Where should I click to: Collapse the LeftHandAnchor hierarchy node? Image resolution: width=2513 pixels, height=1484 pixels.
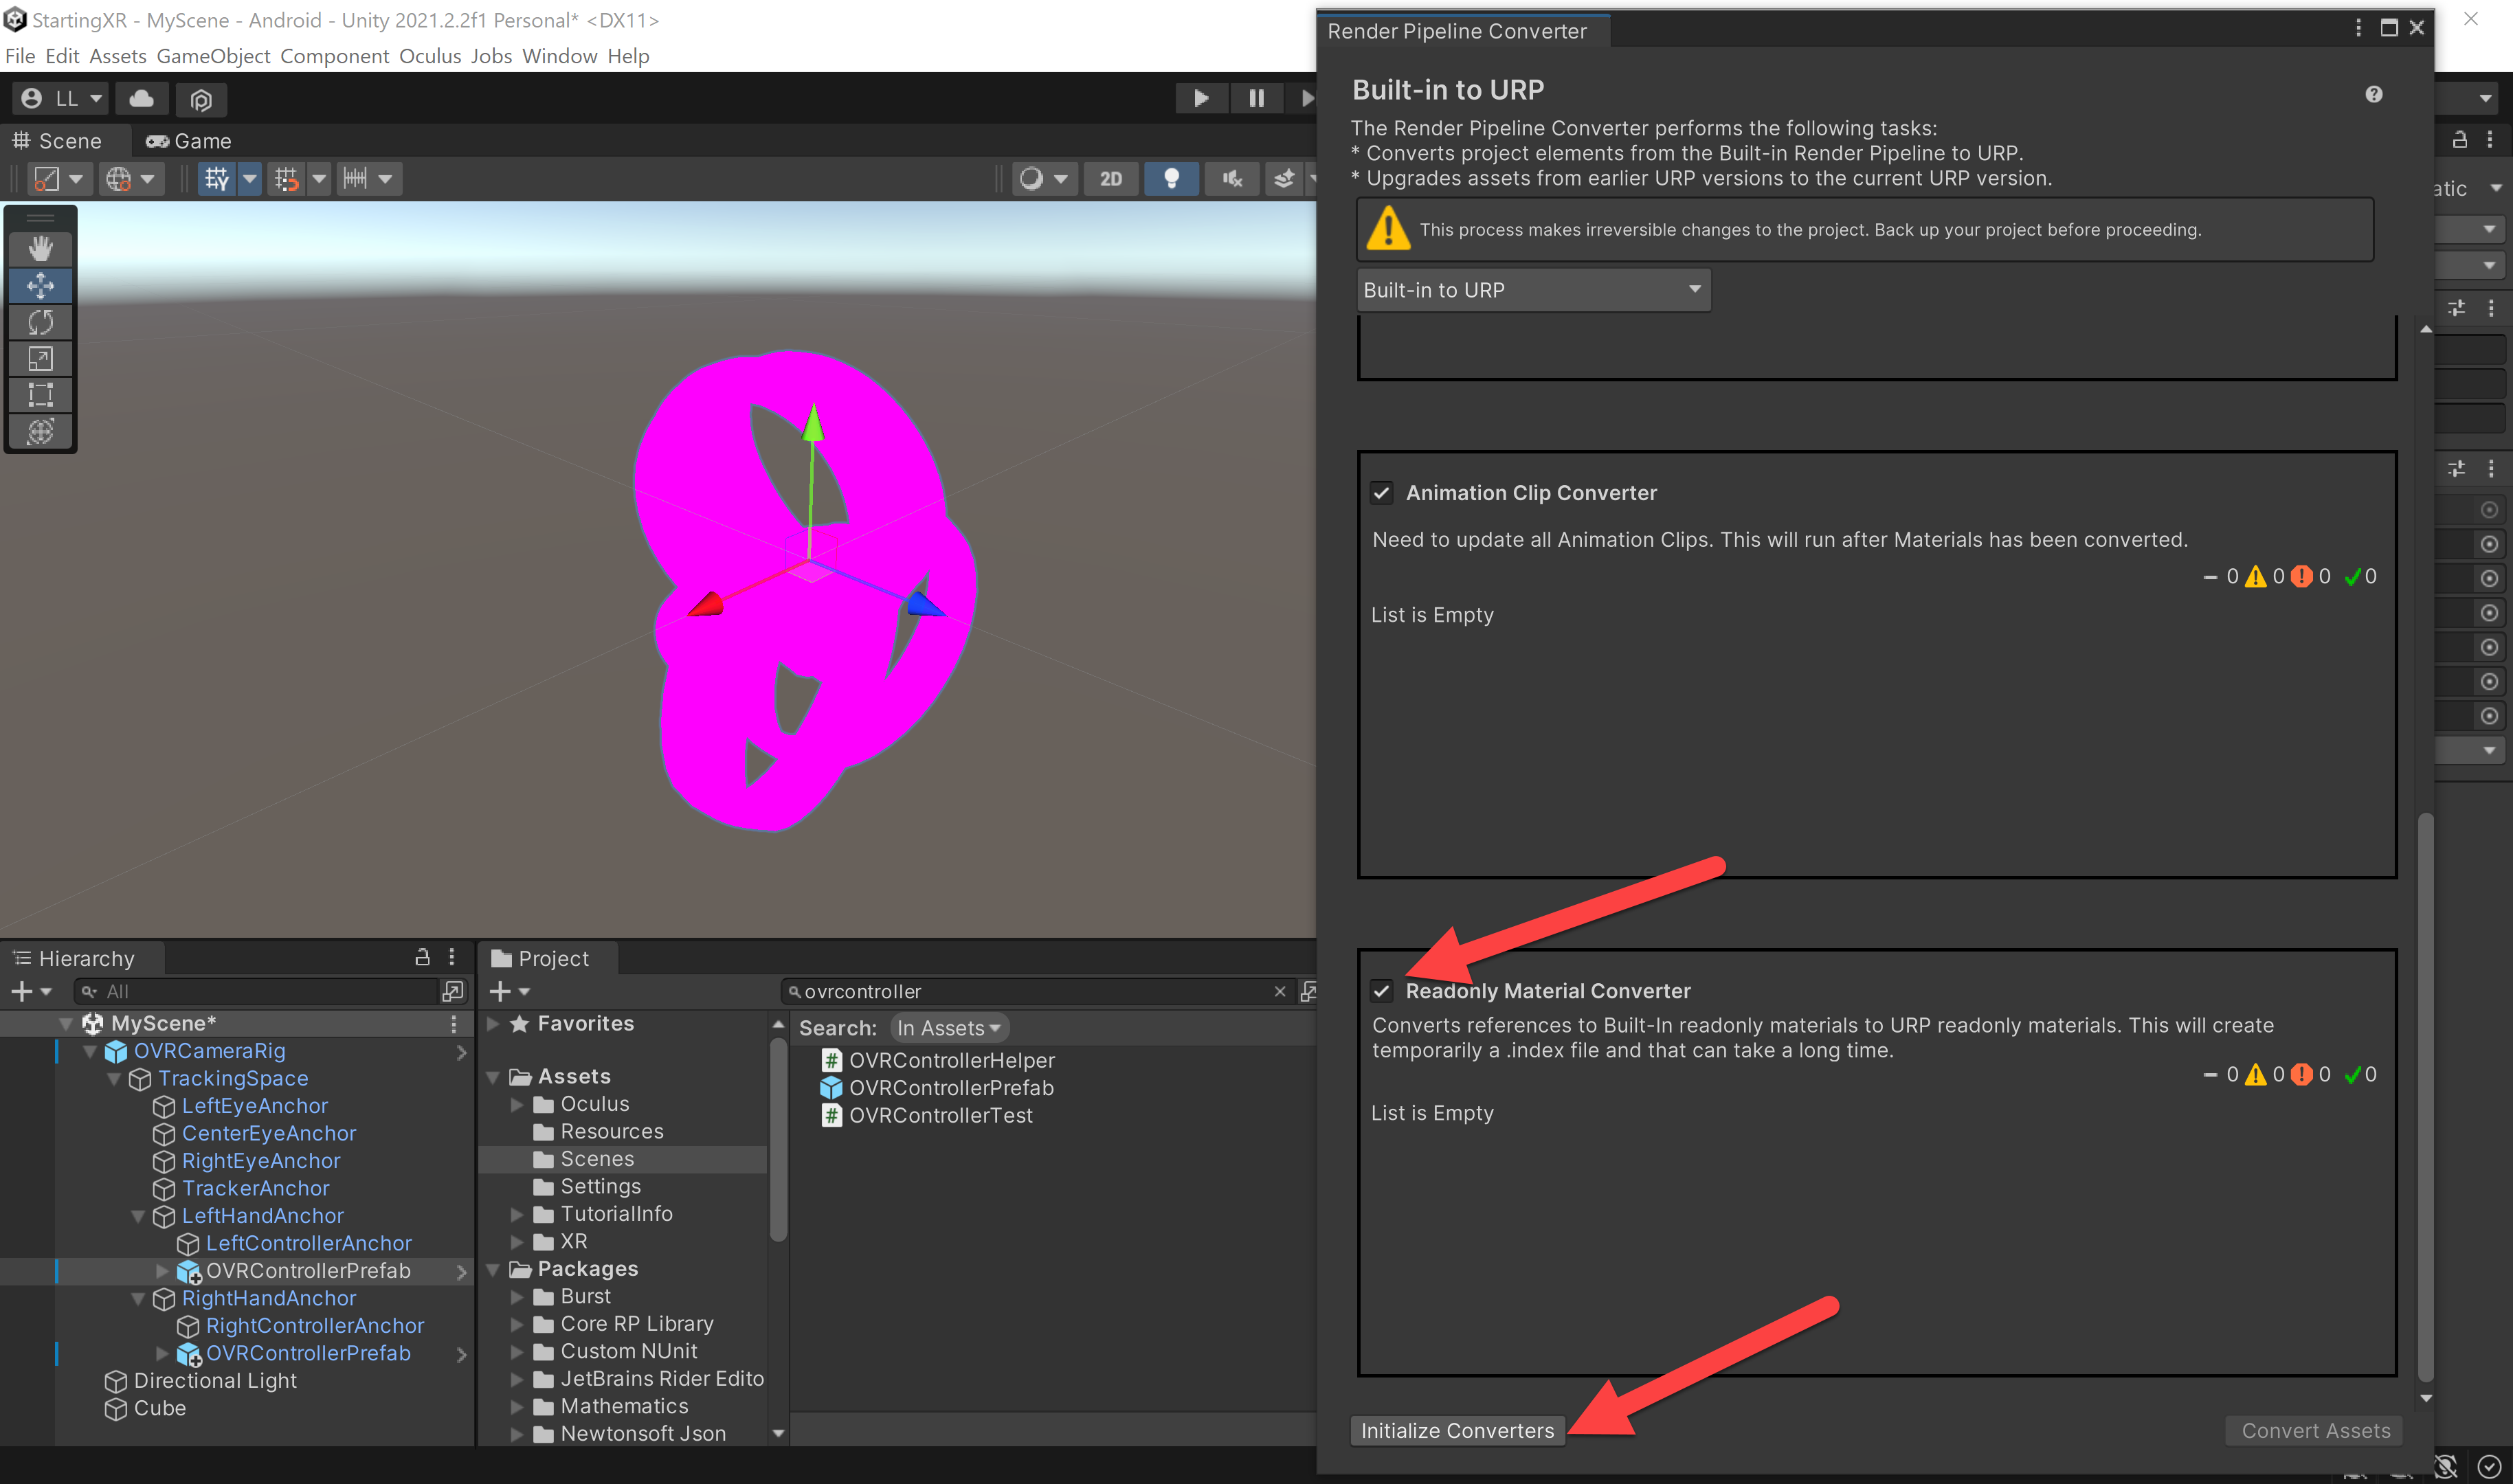click(138, 1216)
